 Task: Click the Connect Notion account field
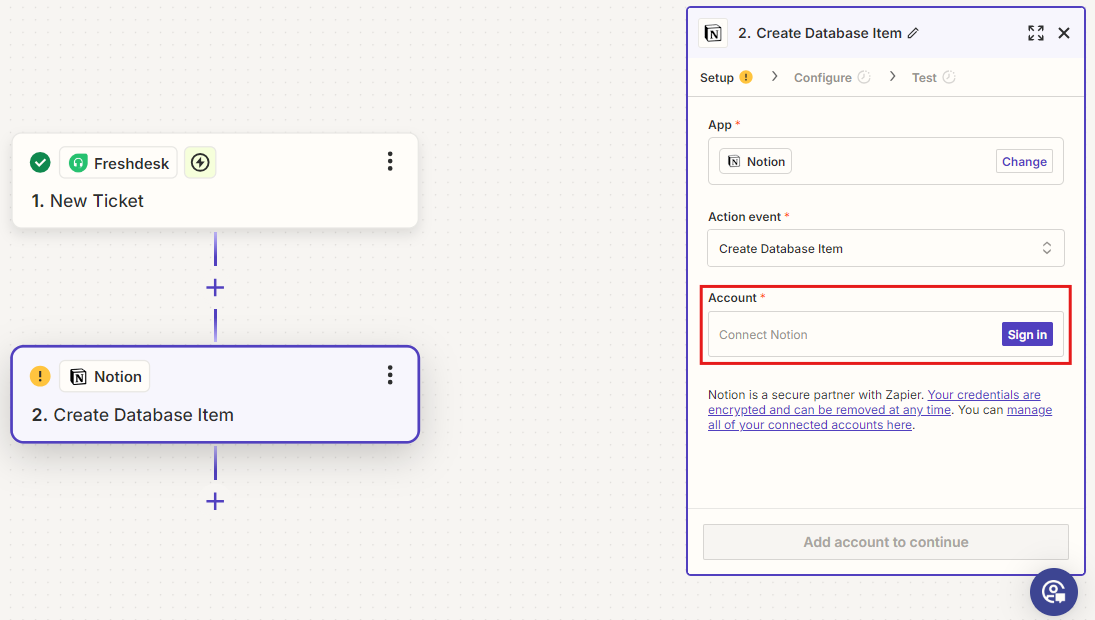885,334
